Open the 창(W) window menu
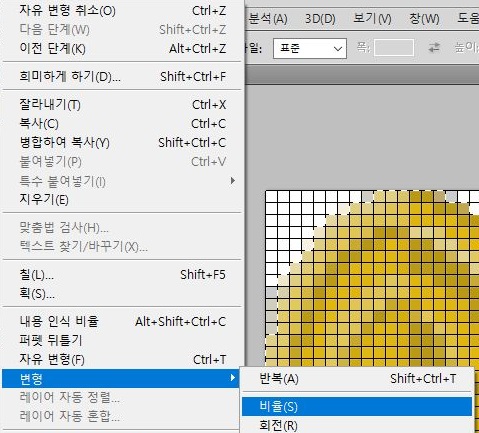Image resolution: width=479 pixels, height=433 pixels. (424, 18)
